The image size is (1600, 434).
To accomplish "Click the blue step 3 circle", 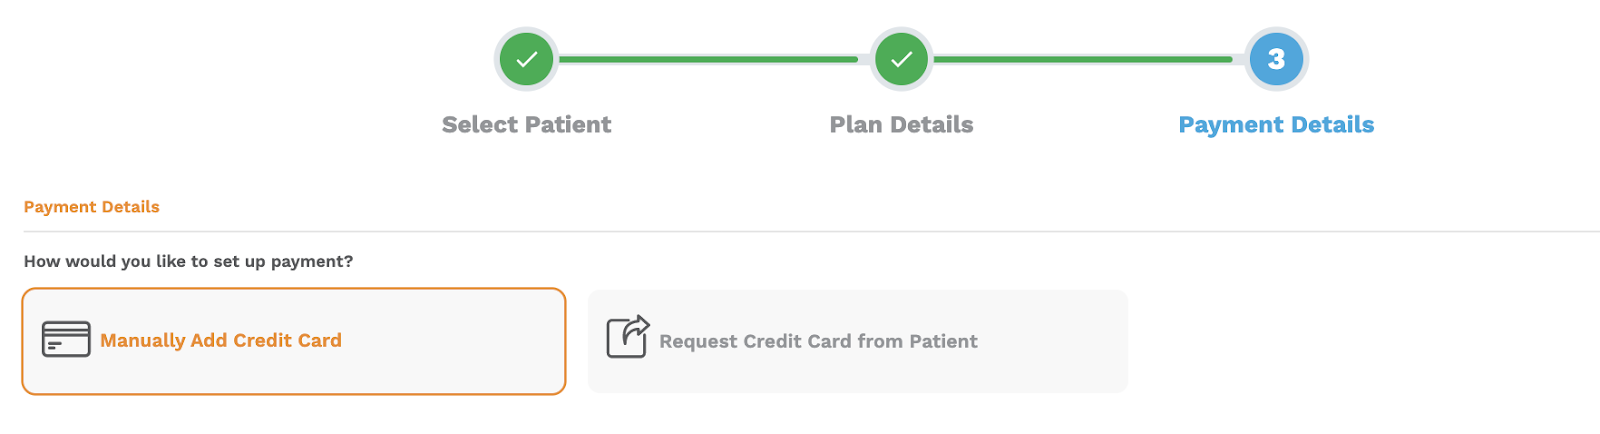I will (x=1276, y=59).
